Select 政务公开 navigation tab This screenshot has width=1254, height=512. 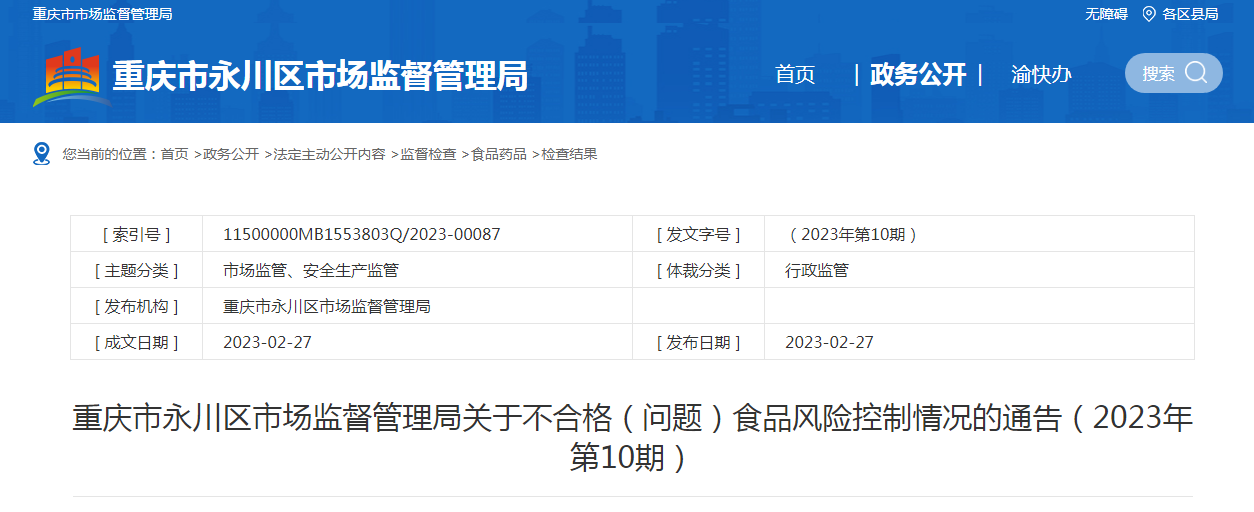pyautogui.click(x=918, y=74)
